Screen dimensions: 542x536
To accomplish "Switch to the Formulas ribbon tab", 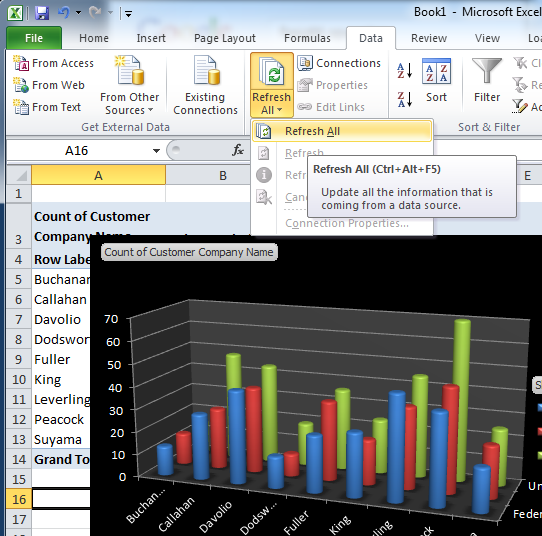I will point(307,38).
